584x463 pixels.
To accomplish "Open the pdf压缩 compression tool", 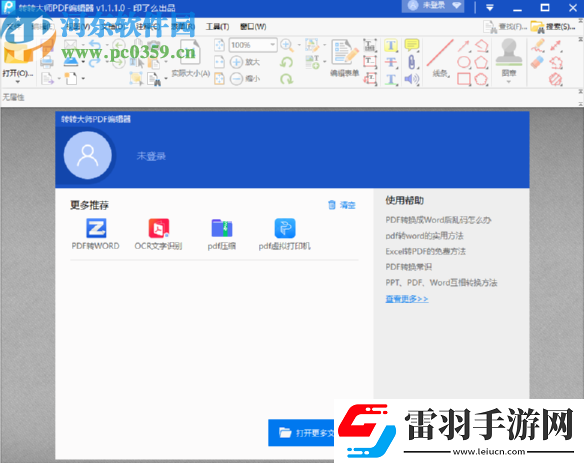I will 222,234.
